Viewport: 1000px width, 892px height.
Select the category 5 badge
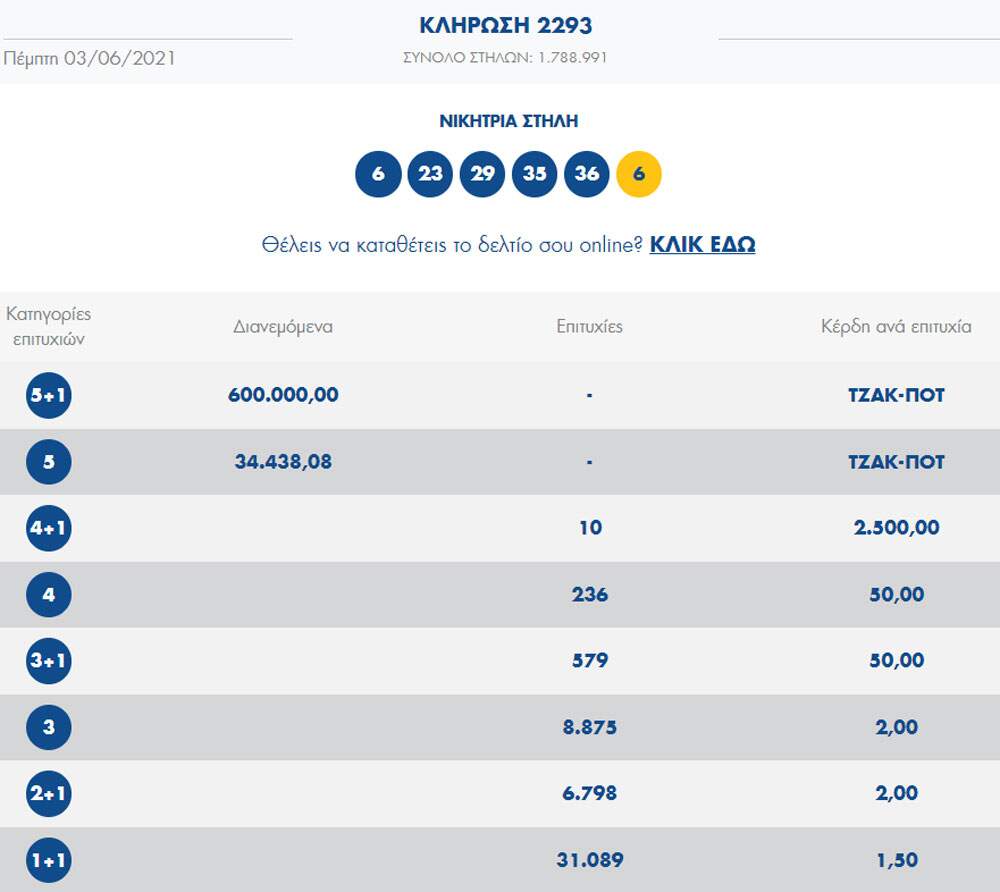click(49, 462)
